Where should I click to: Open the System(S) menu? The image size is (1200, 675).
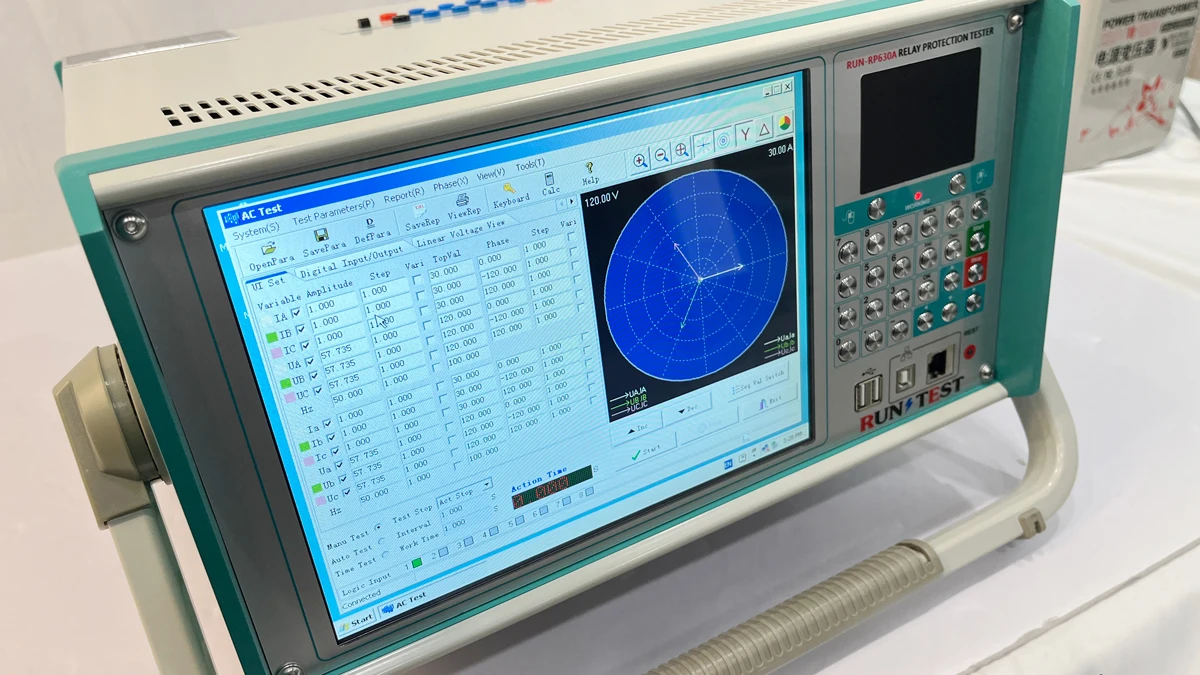point(256,229)
